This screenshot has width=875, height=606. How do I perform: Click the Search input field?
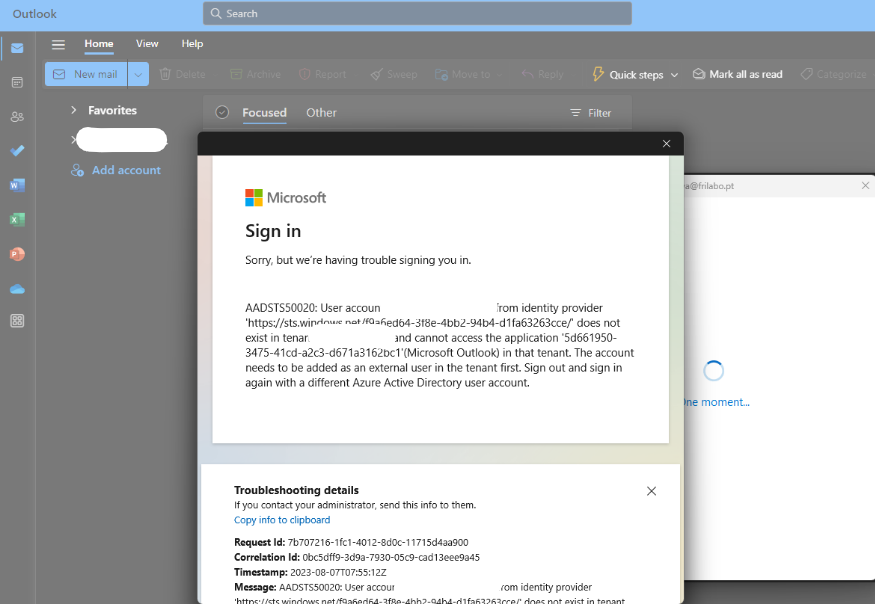tap(417, 13)
